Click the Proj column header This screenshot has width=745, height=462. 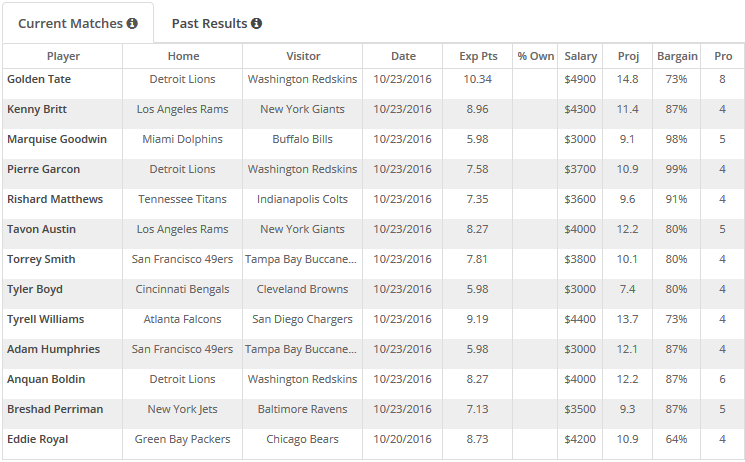click(x=628, y=56)
